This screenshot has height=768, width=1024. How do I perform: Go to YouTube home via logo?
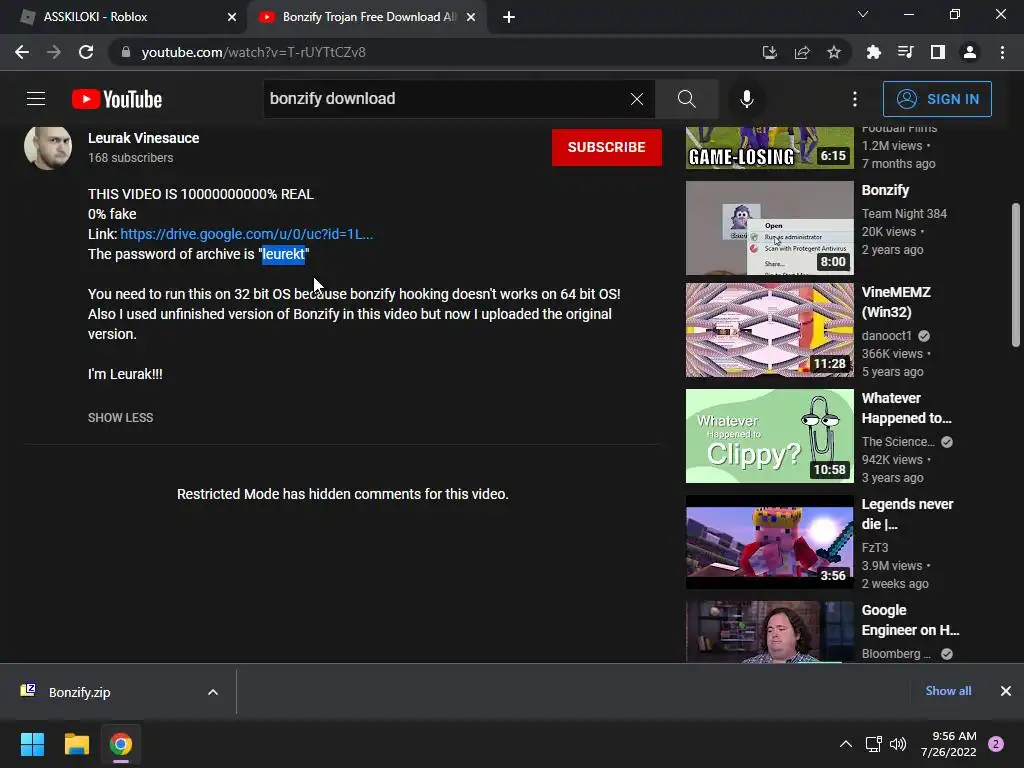117,99
